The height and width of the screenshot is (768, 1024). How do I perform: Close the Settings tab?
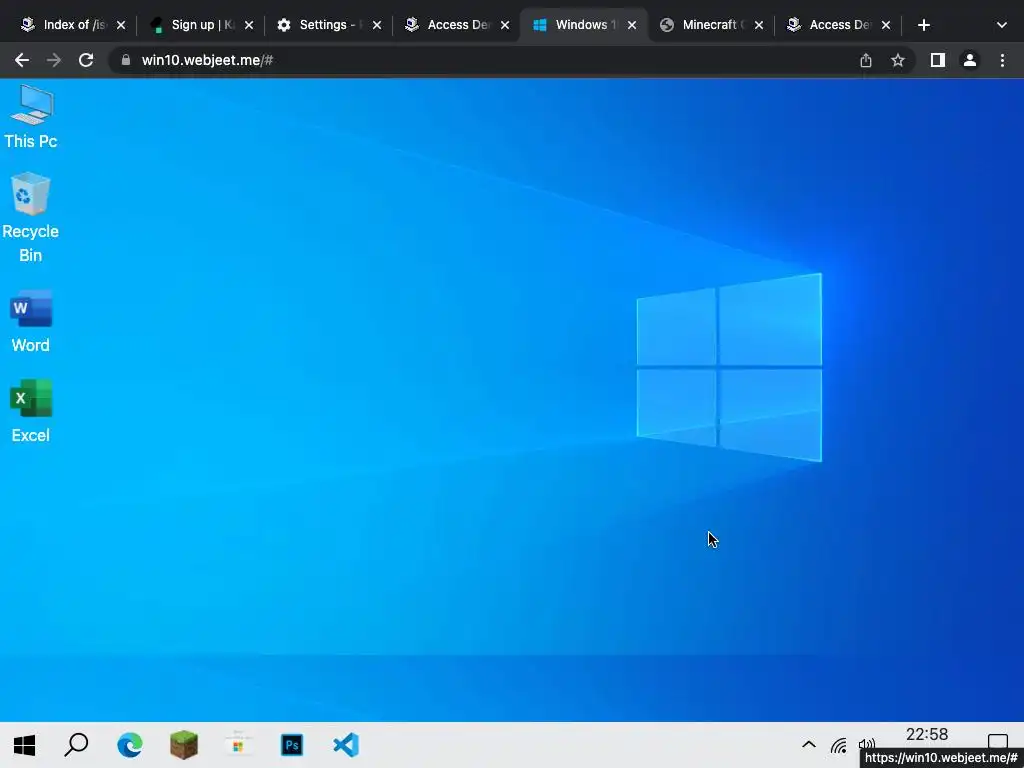377,25
